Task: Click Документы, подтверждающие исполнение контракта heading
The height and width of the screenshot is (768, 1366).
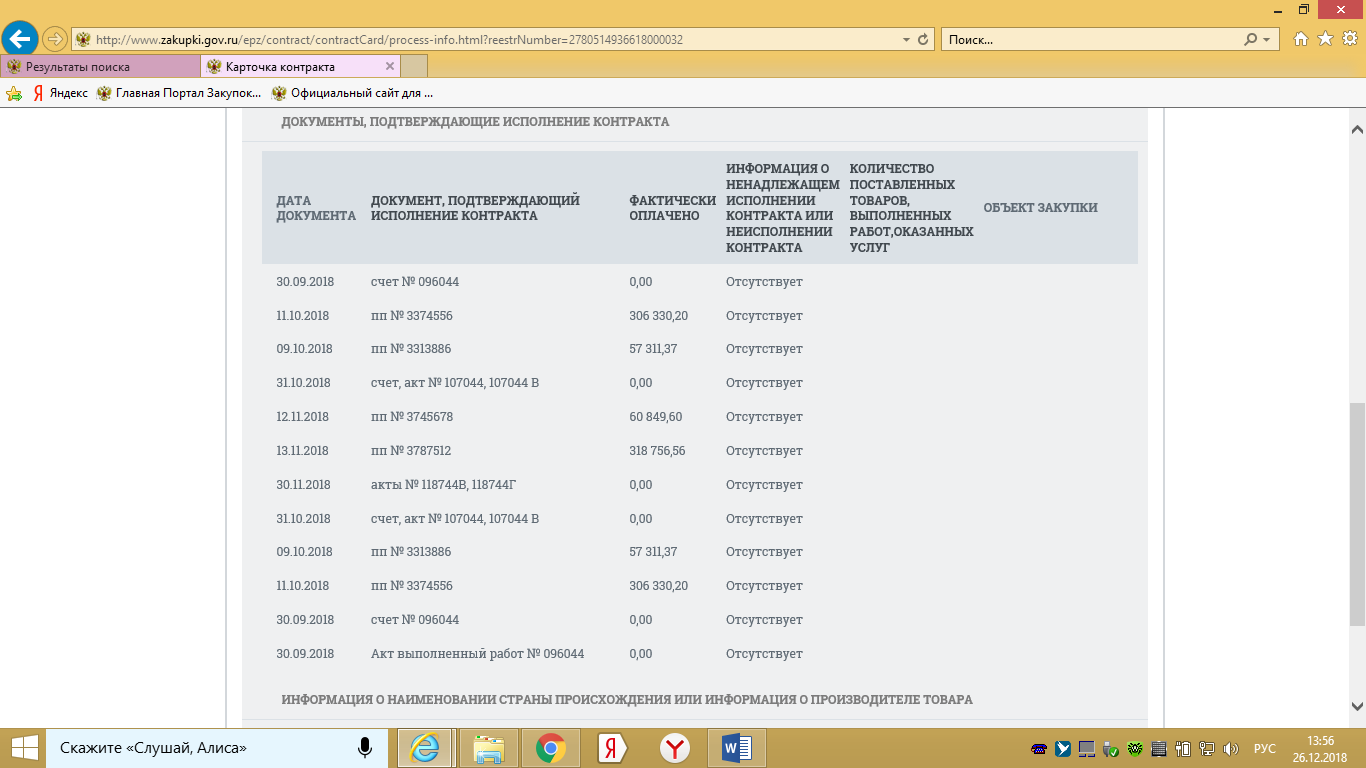Action: click(x=475, y=122)
